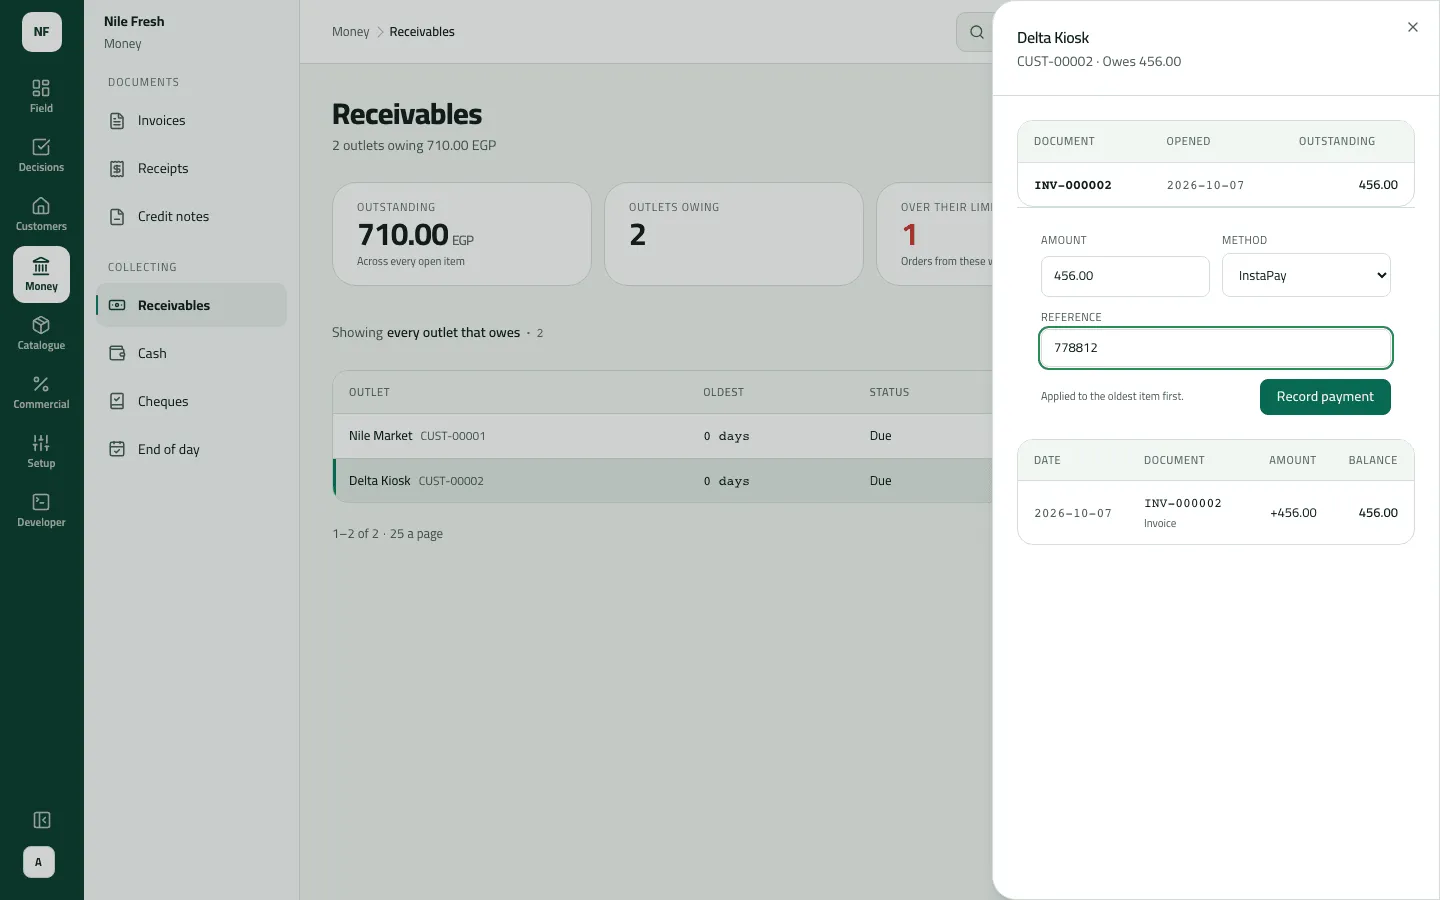Select Receivables in Collecting
Image resolution: width=1440 pixels, height=900 pixels.
(191, 305)
